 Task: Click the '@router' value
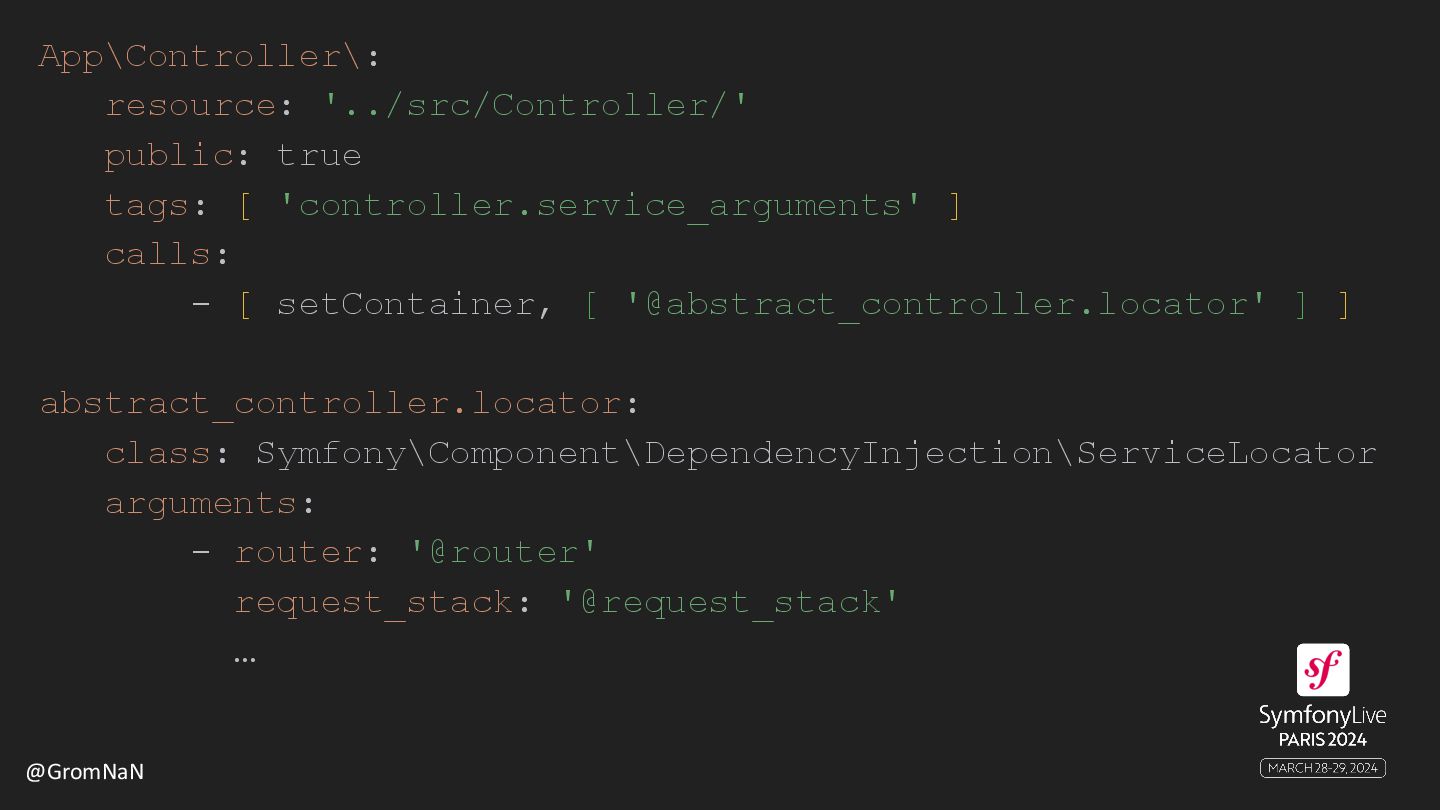coord(504,552)
